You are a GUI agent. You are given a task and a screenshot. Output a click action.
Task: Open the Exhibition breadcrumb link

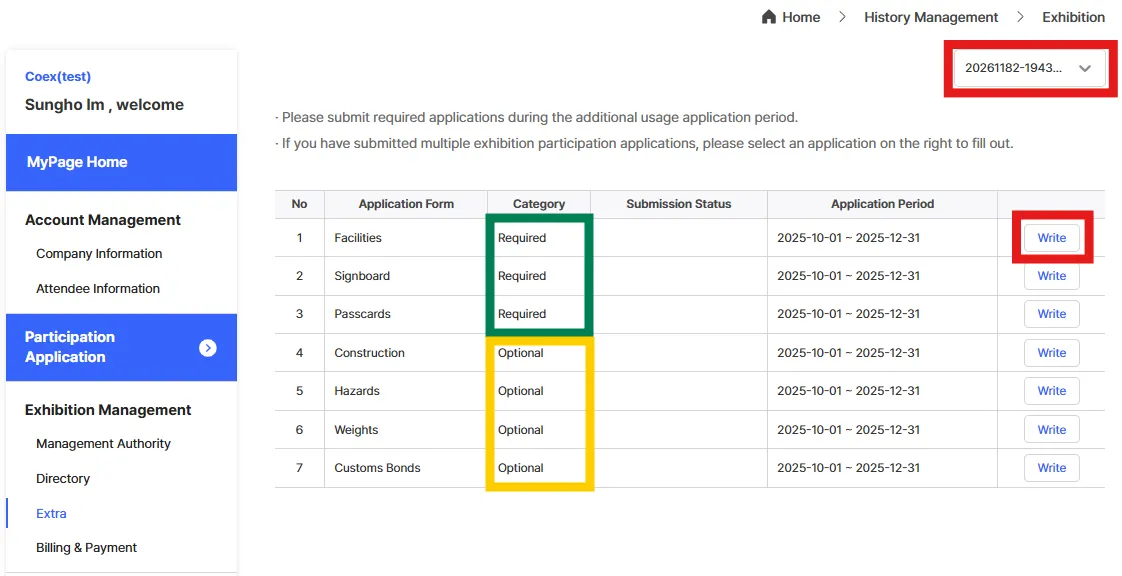tap(1073, 17)
